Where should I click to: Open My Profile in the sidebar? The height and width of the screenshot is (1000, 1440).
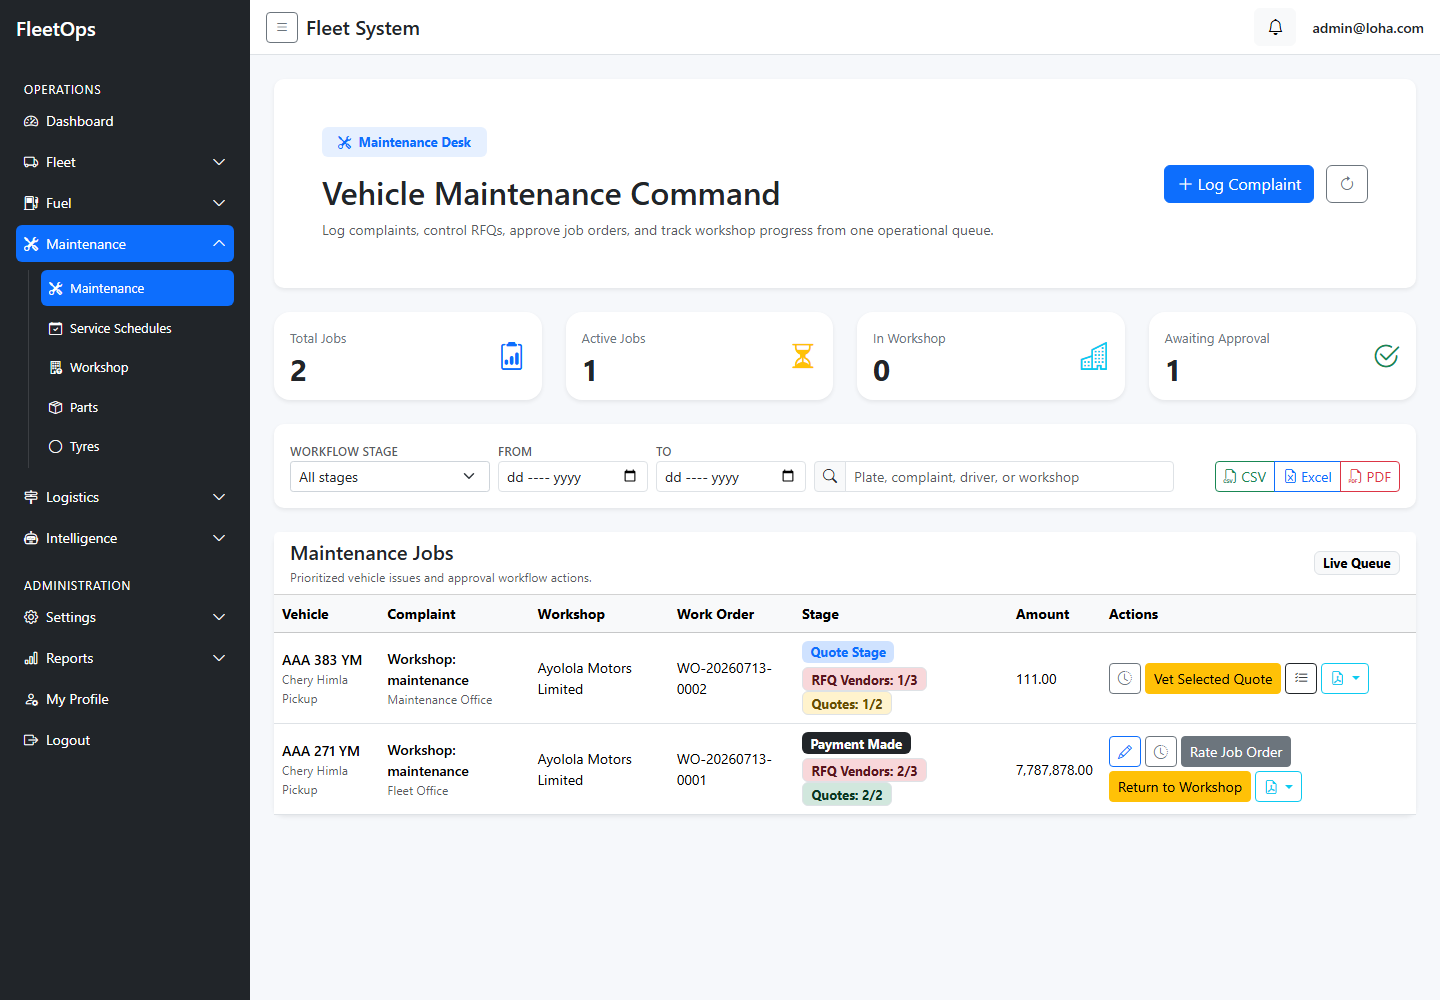point(125,699)
